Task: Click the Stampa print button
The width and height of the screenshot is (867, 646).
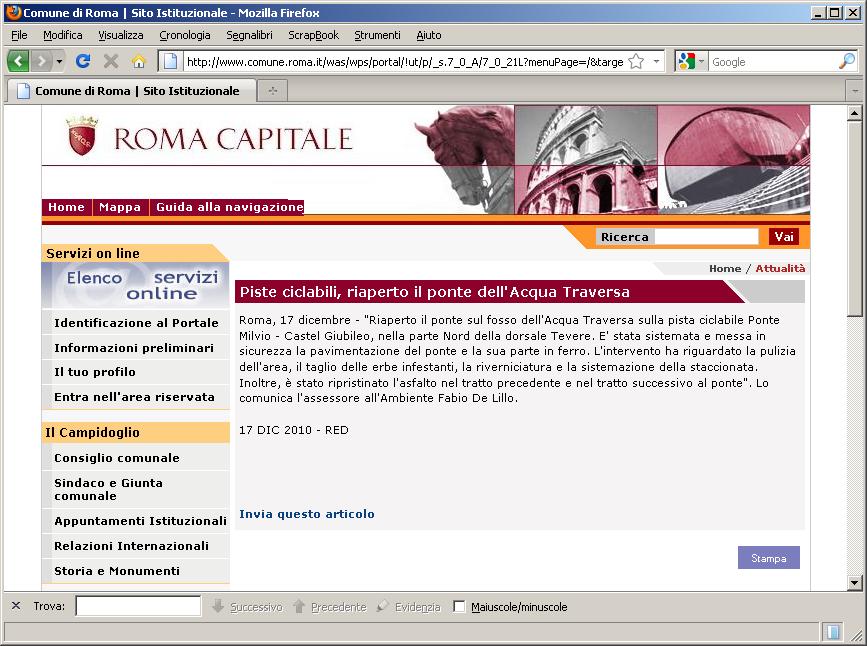Action: 769,558
